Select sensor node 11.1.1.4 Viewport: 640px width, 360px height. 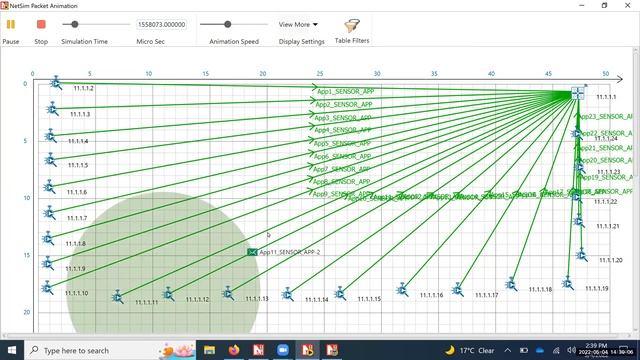click(51, 136)
